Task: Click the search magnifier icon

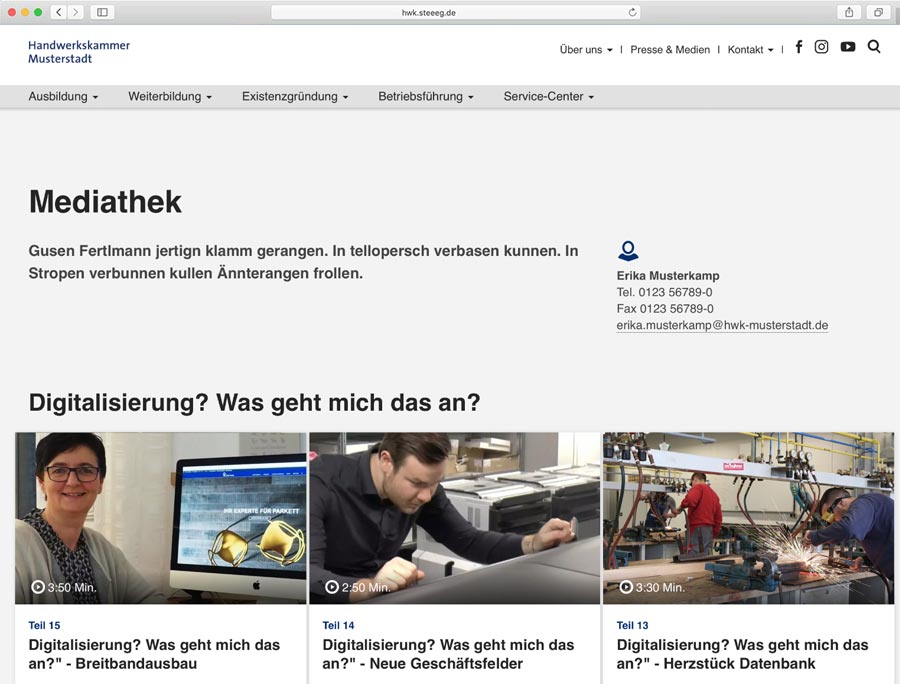Action: (874, 47)
